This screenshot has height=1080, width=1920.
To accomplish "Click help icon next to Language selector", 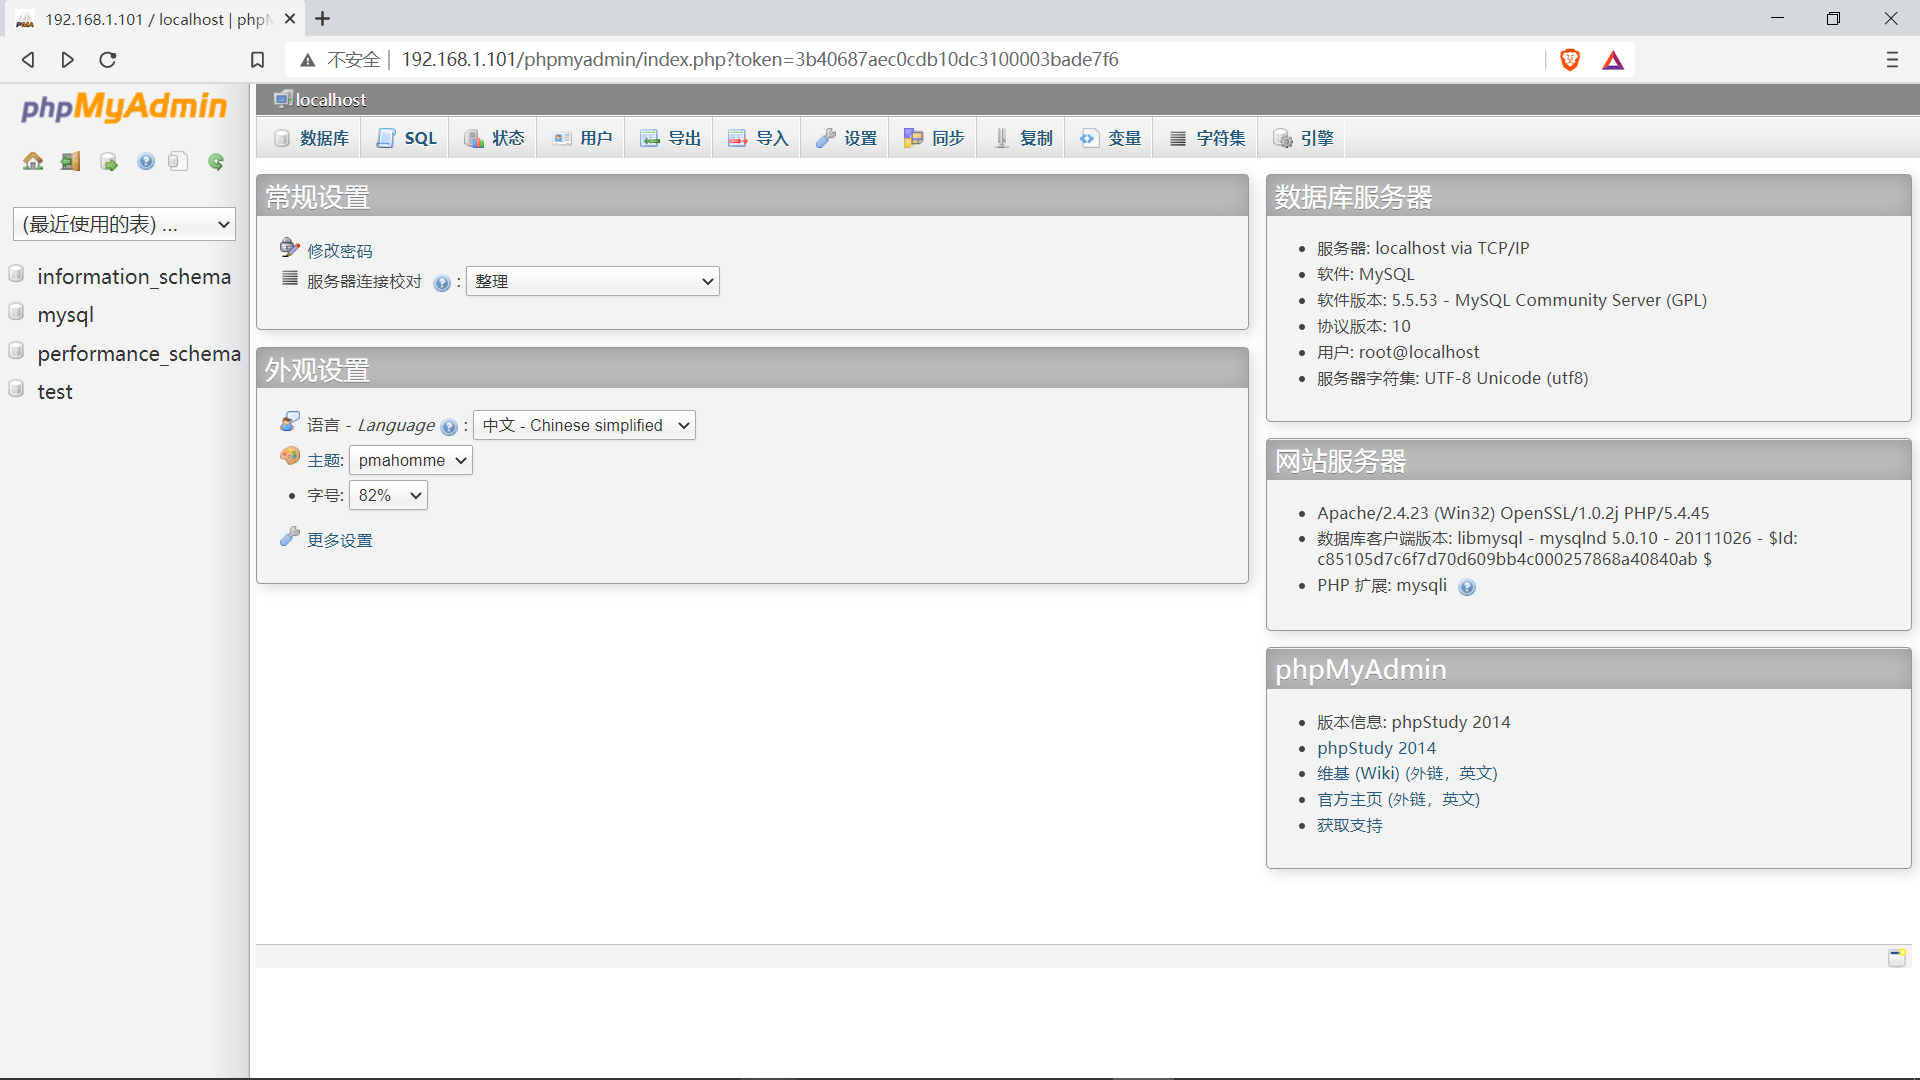I will coord(449,427).
